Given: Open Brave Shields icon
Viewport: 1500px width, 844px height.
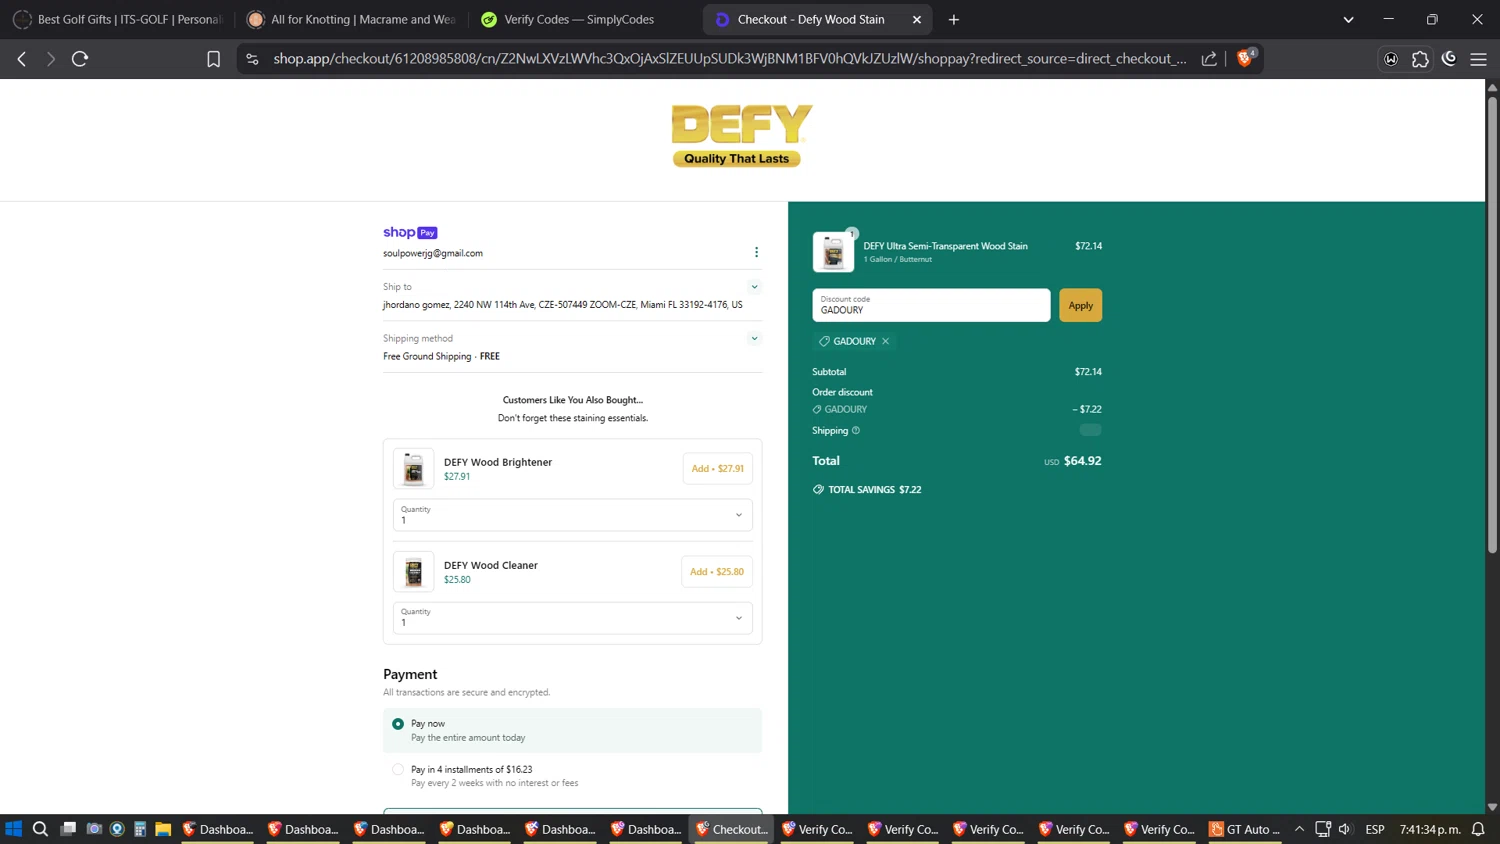Looking at the screenshot, I should pos(1245,58).
